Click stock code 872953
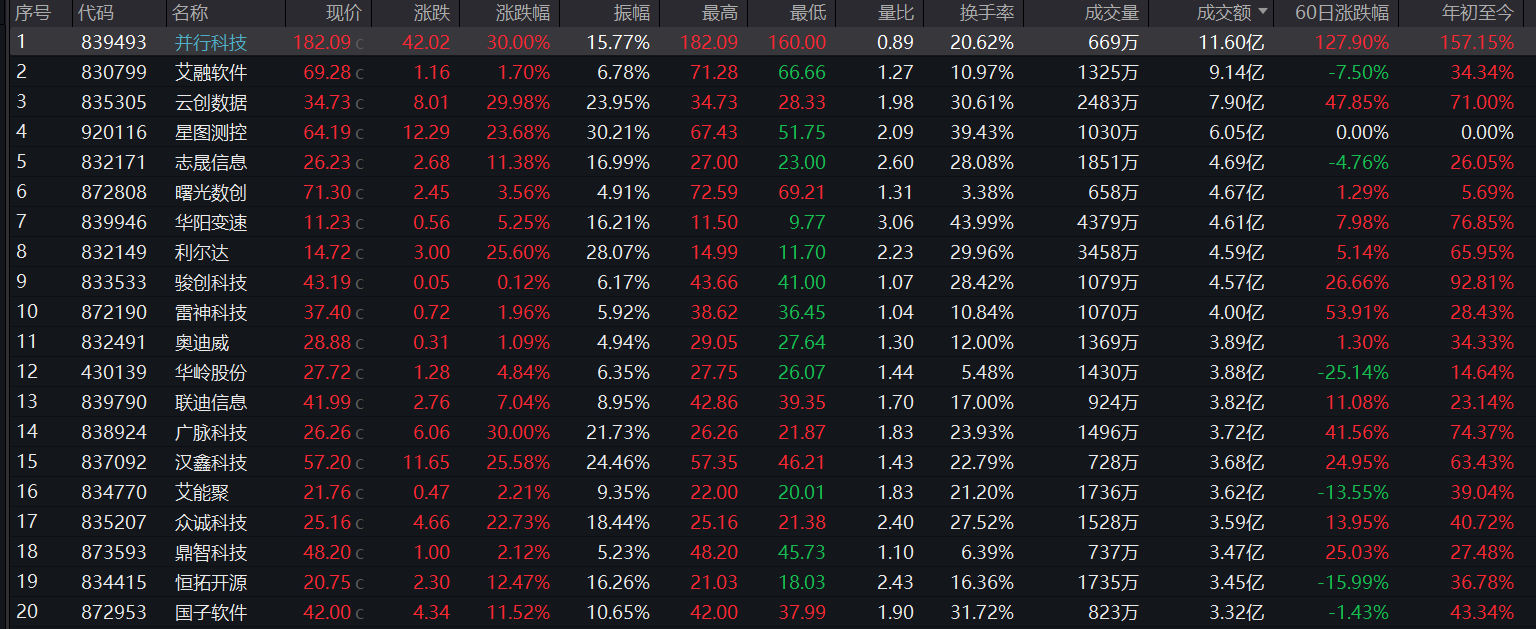 click(x=114, y=612)
